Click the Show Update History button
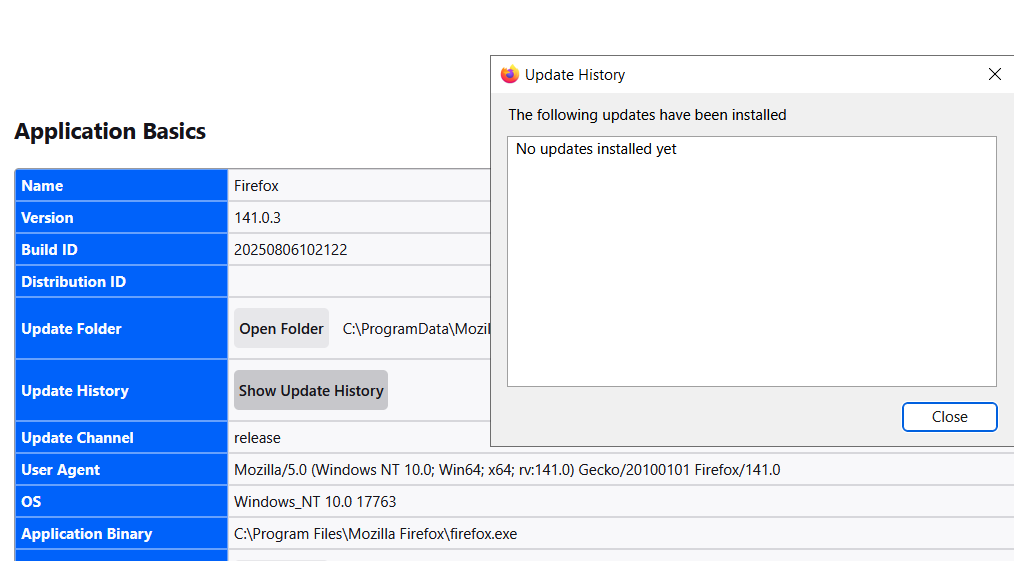This screenshot has height=561, width=1014. coord(311,391)
